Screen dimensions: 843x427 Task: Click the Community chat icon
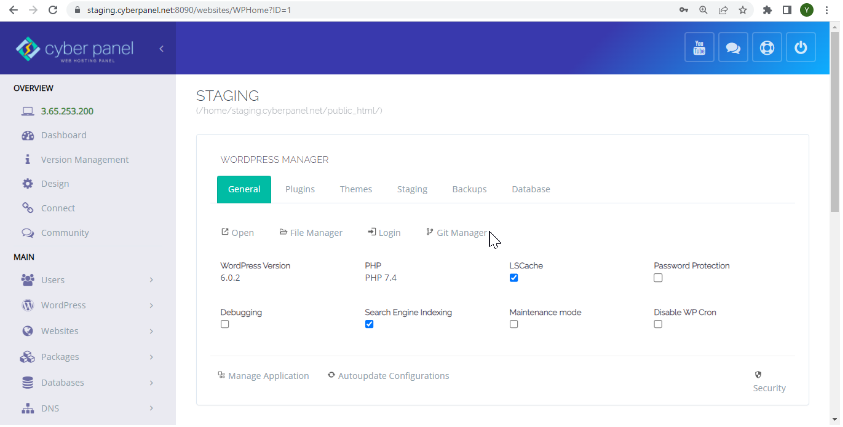27,233
